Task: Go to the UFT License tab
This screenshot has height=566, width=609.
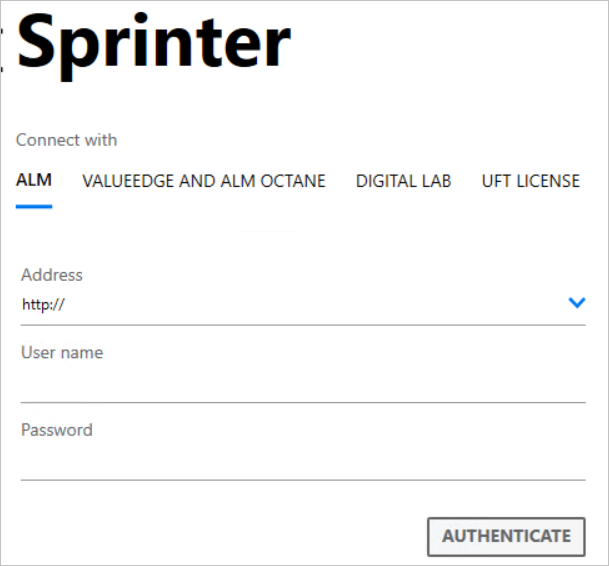Action: point(530,181)
